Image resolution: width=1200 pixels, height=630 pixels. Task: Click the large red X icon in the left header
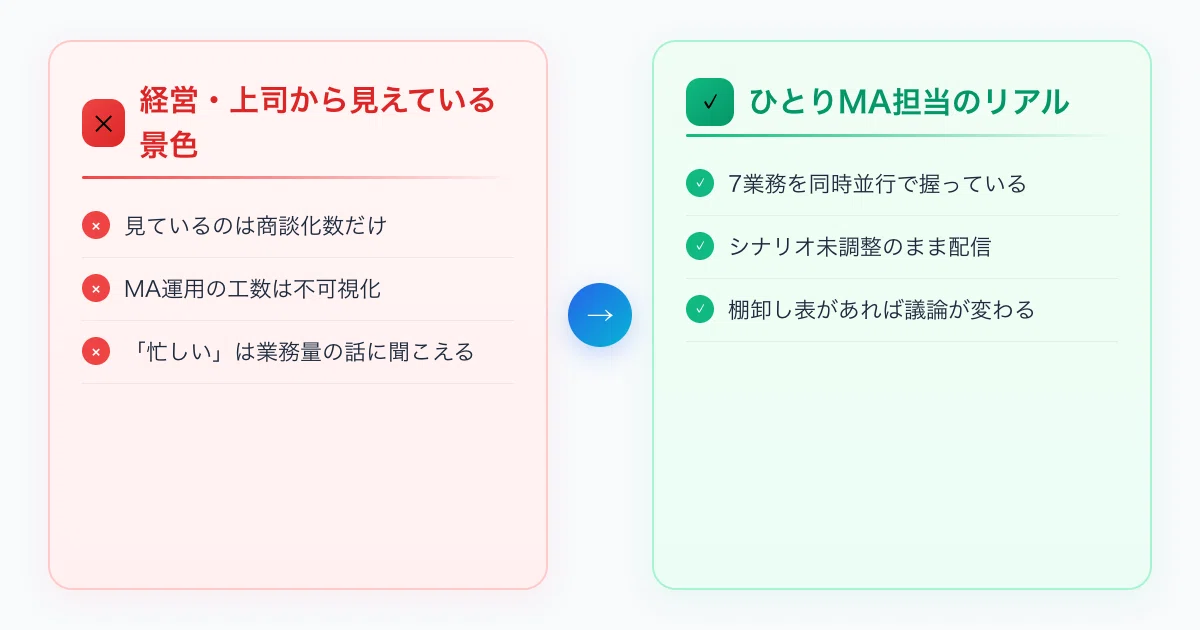103,124
